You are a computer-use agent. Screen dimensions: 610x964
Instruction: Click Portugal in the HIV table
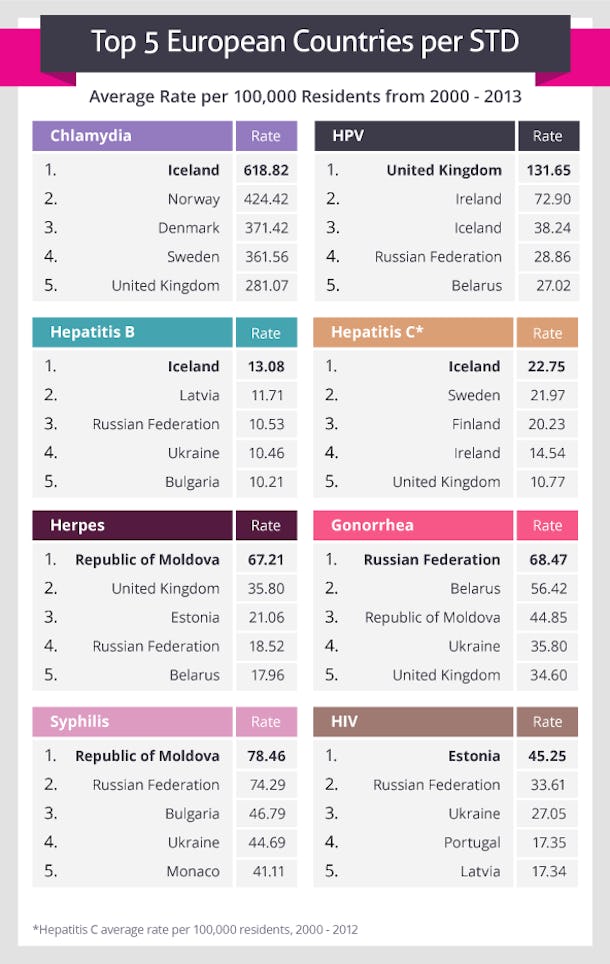472,842
